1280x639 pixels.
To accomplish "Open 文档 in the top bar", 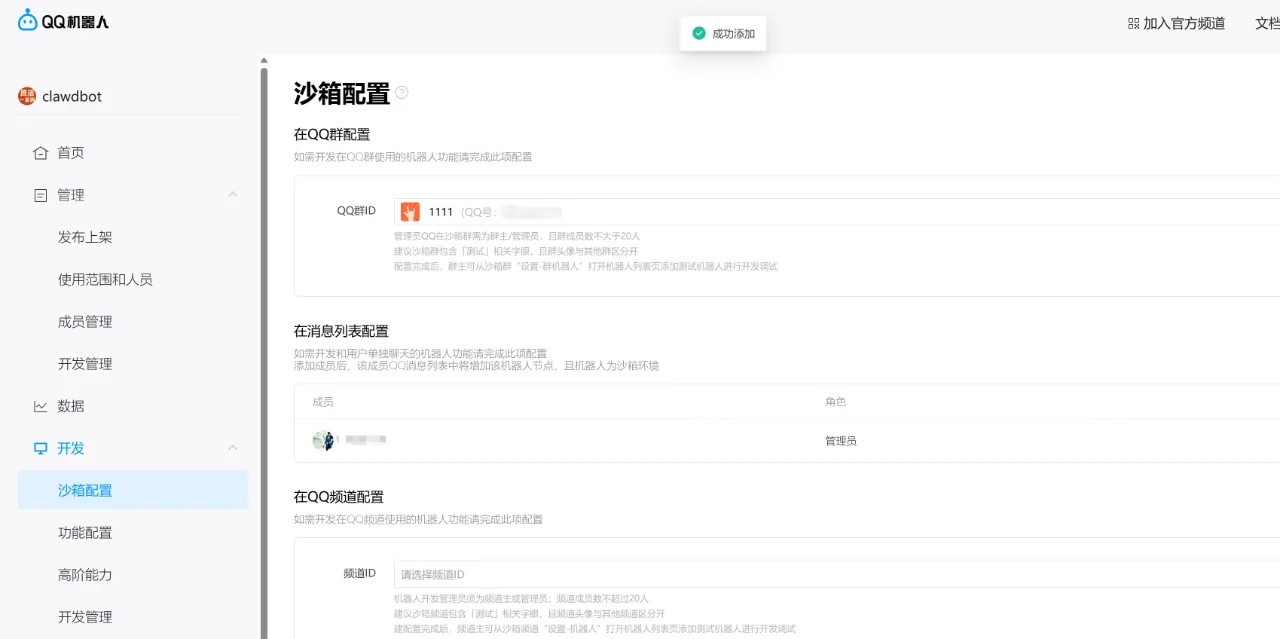I will pos(1268,23).
